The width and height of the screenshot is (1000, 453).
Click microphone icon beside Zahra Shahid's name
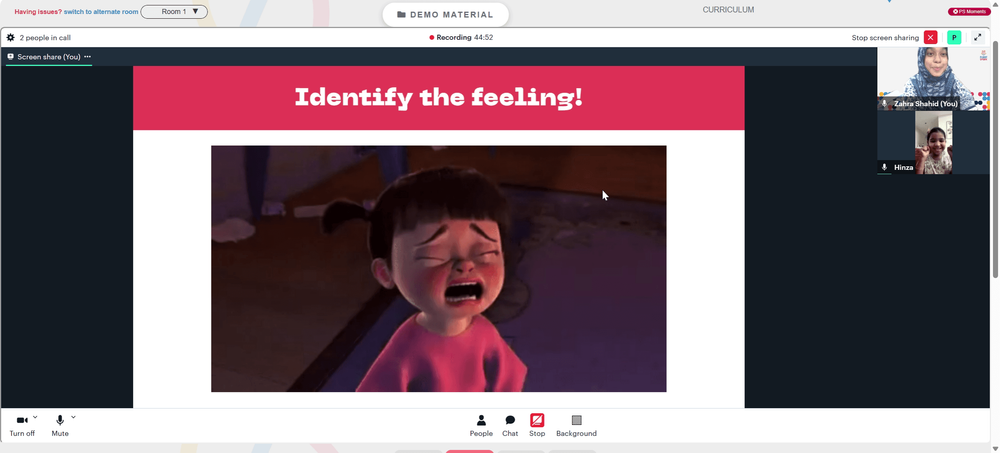[x=884, y=103]
